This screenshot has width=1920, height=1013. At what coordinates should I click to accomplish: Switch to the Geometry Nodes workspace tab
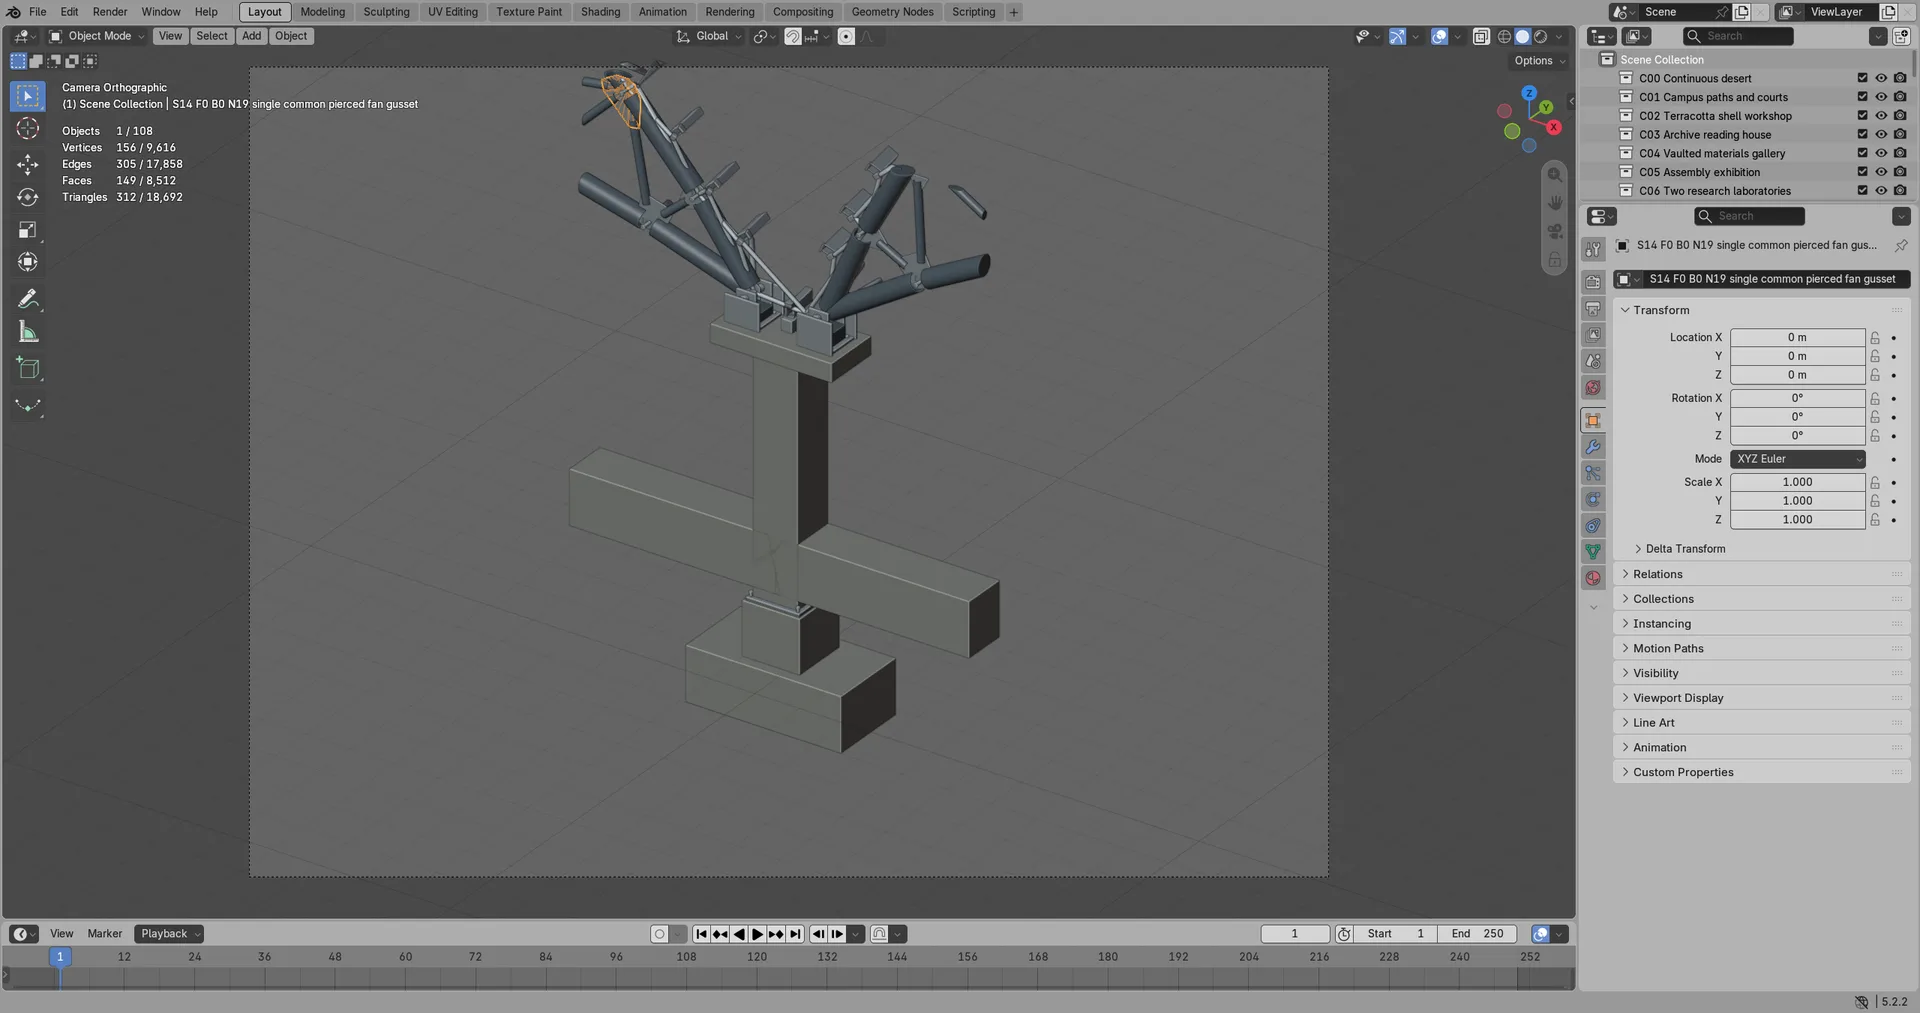(892, 12)
